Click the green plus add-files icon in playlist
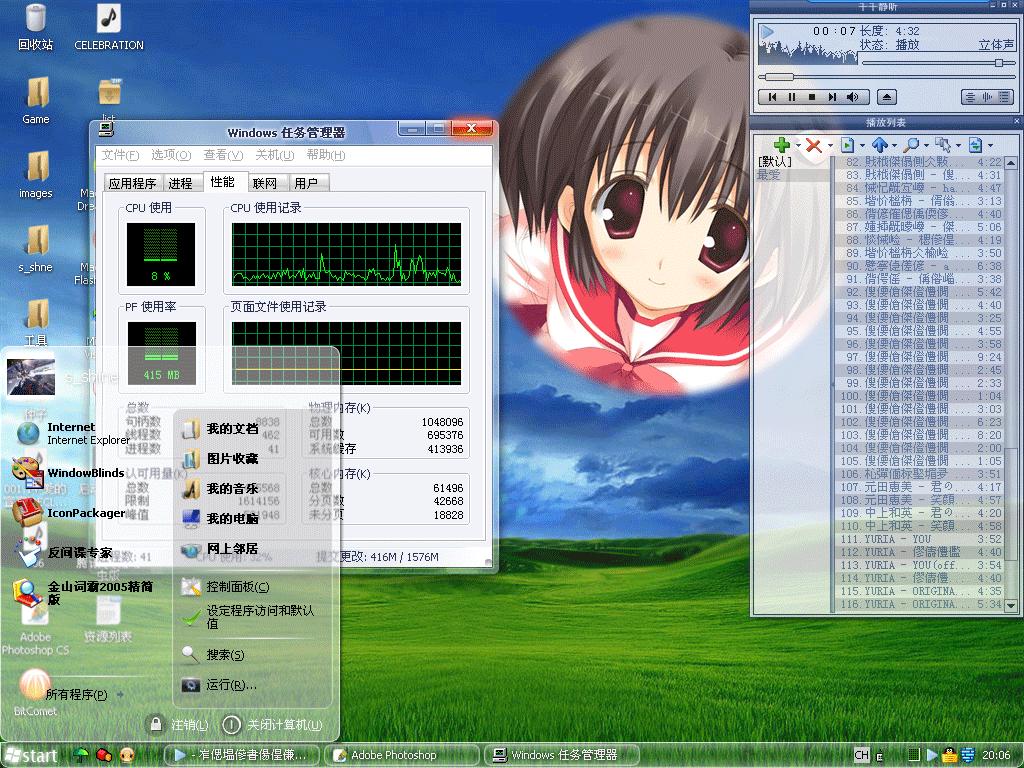 pyautogui.click(x=782, y=145)
